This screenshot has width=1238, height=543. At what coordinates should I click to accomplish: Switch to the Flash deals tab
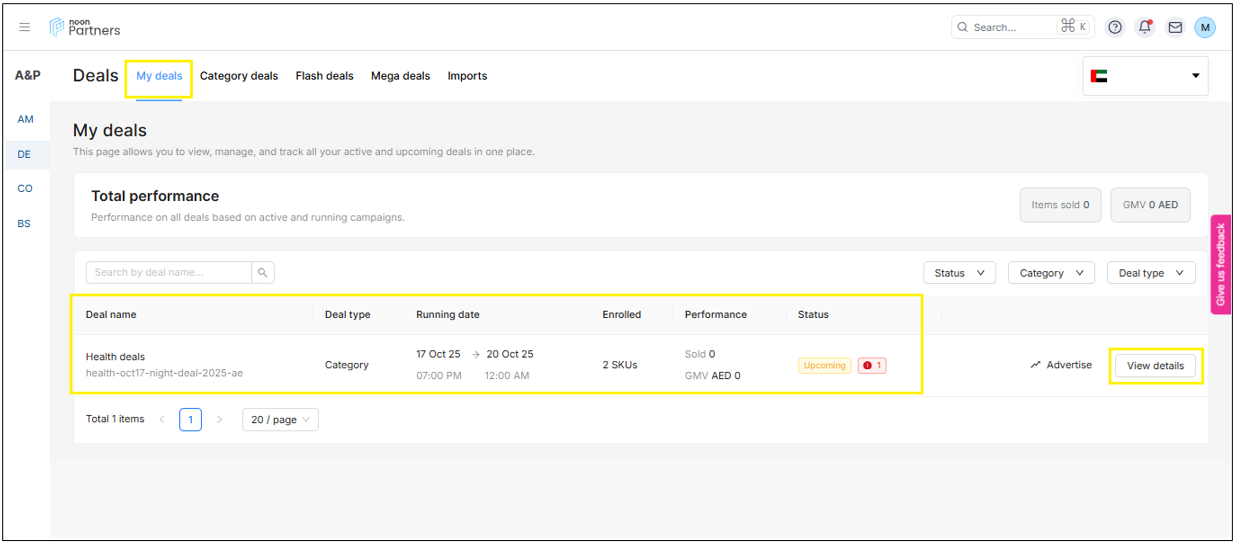pyautogui.click(x=324, y=76)
